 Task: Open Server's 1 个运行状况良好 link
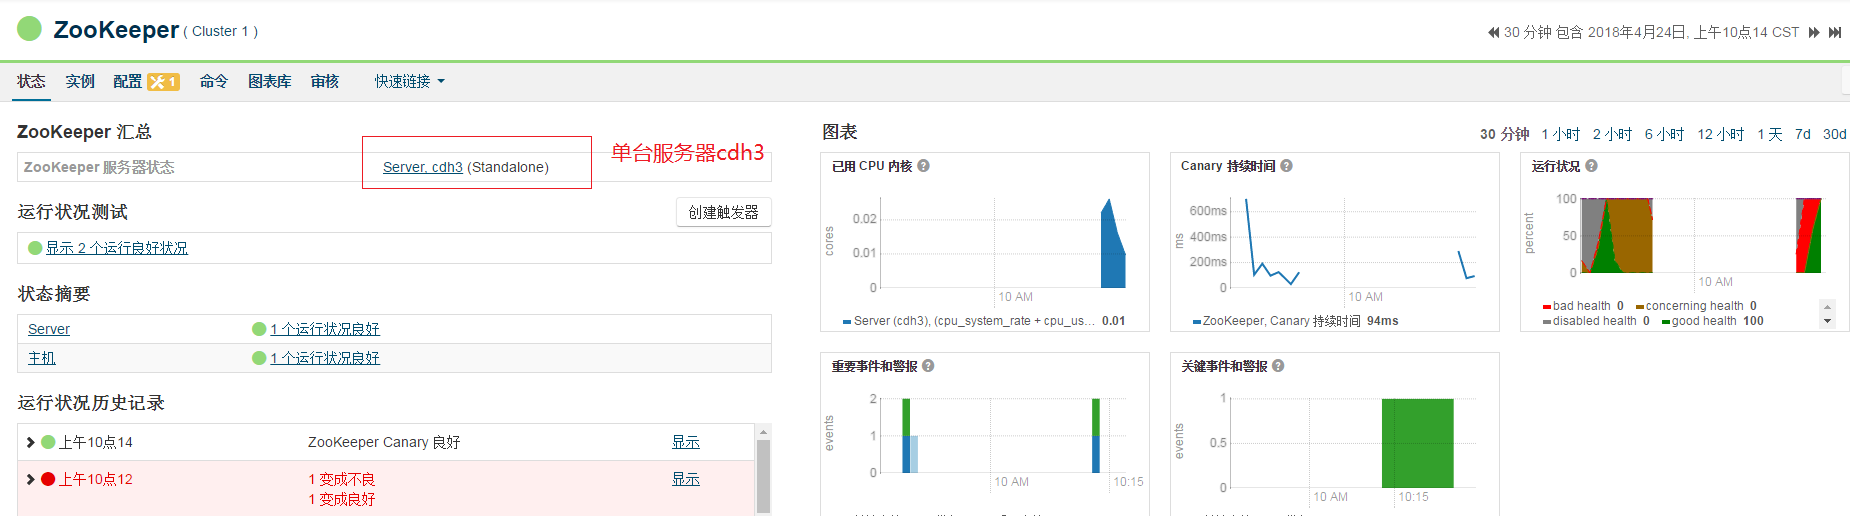pos(325,329)
